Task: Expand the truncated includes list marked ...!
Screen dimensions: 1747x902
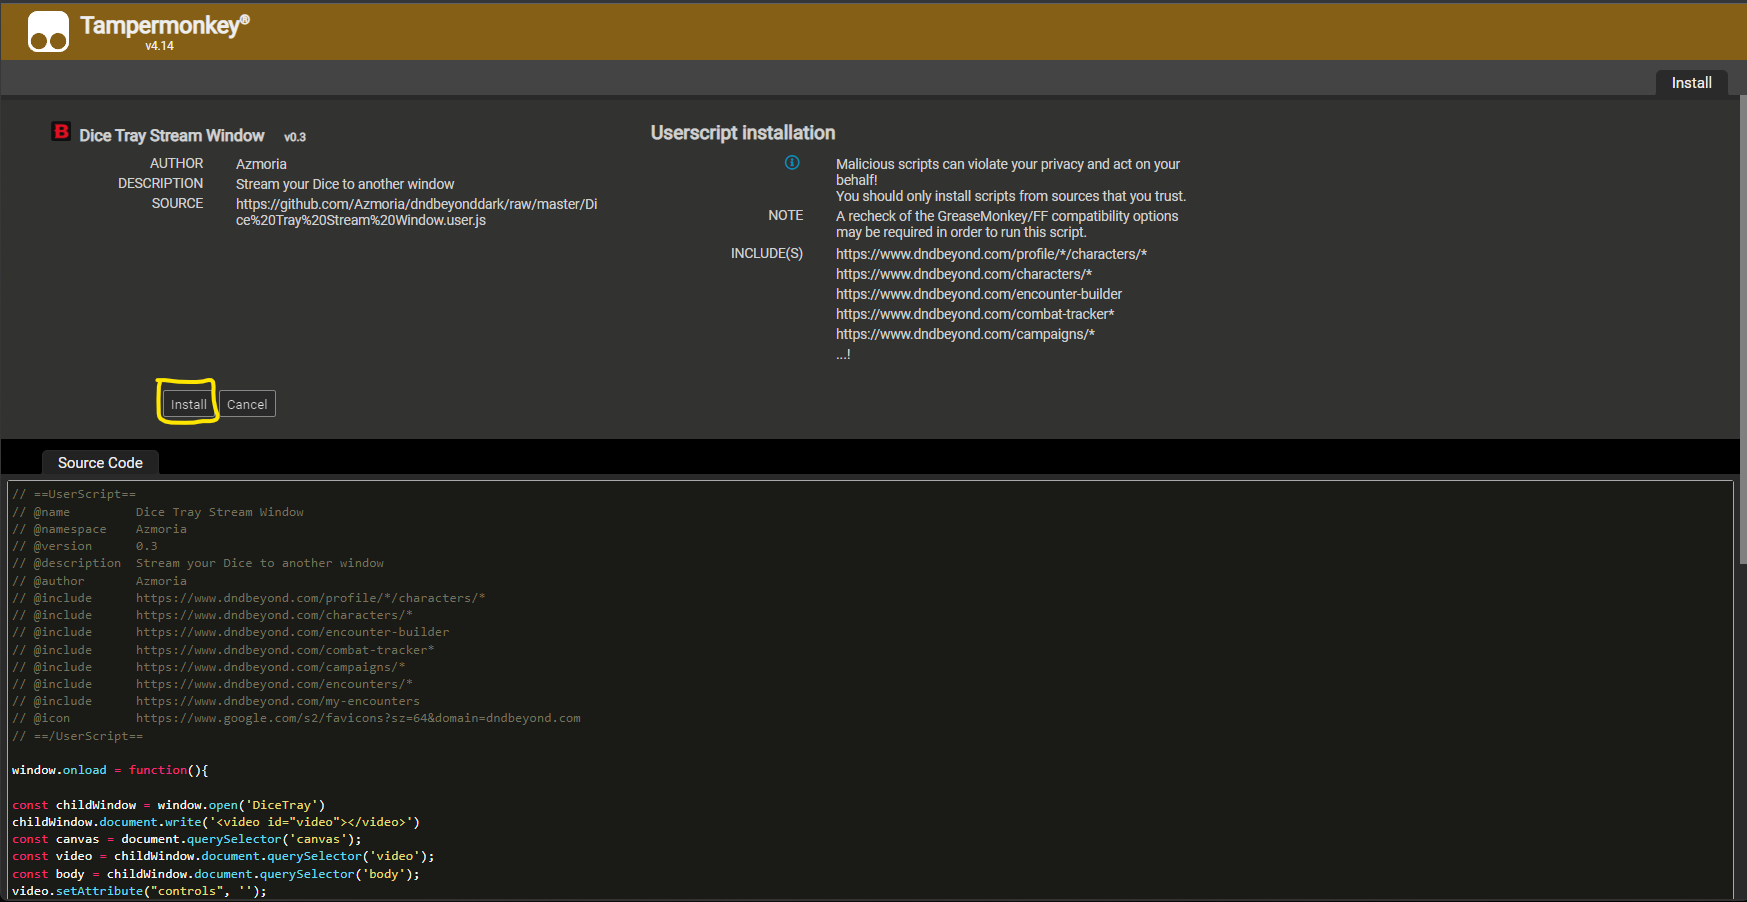Action: pos(842,353)
